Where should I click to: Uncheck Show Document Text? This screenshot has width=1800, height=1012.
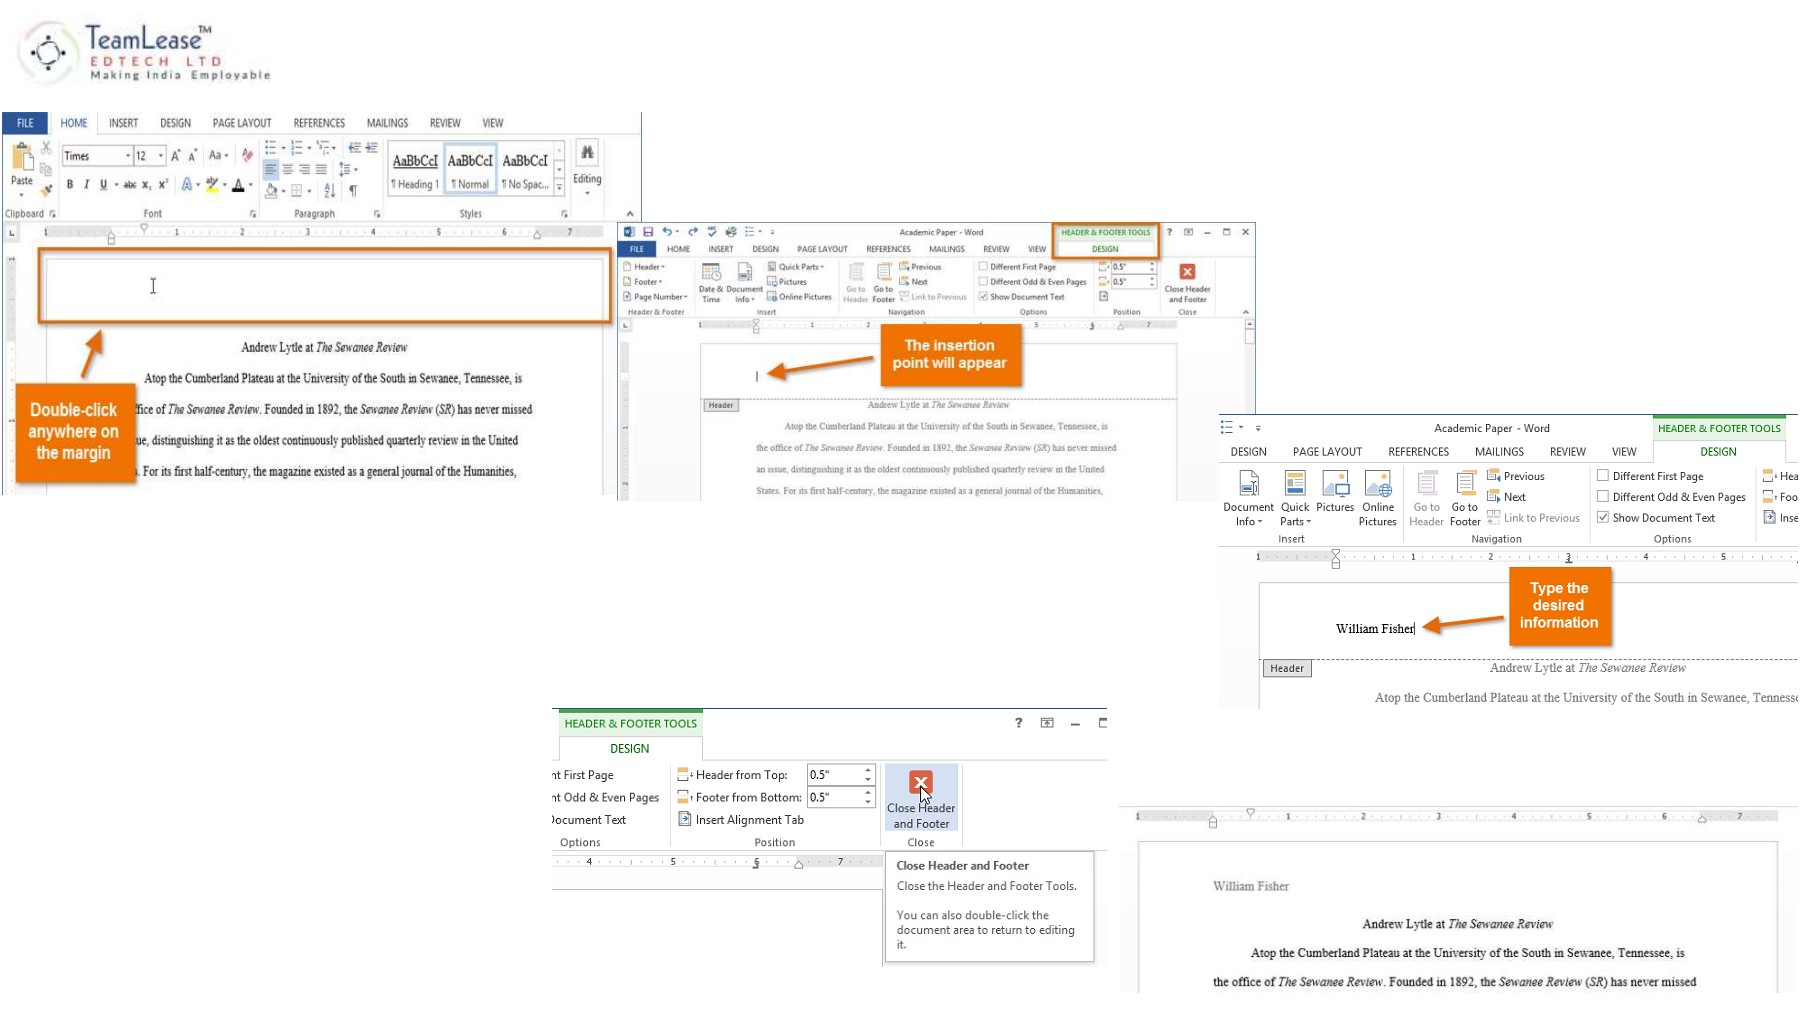click(x=1605, y=517)
